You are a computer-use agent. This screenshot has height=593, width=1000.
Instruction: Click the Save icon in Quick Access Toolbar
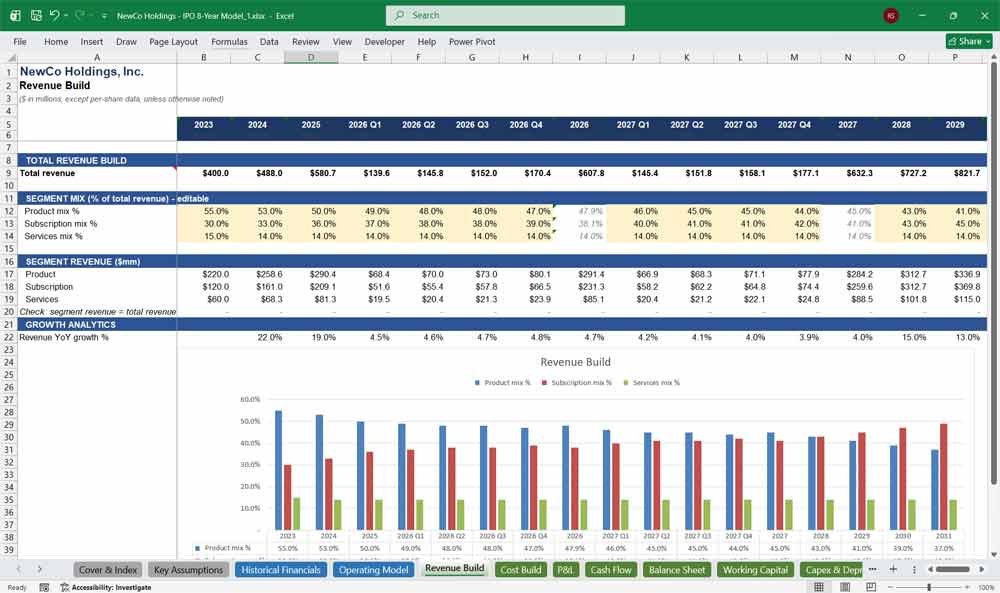(x=36, y=15)
